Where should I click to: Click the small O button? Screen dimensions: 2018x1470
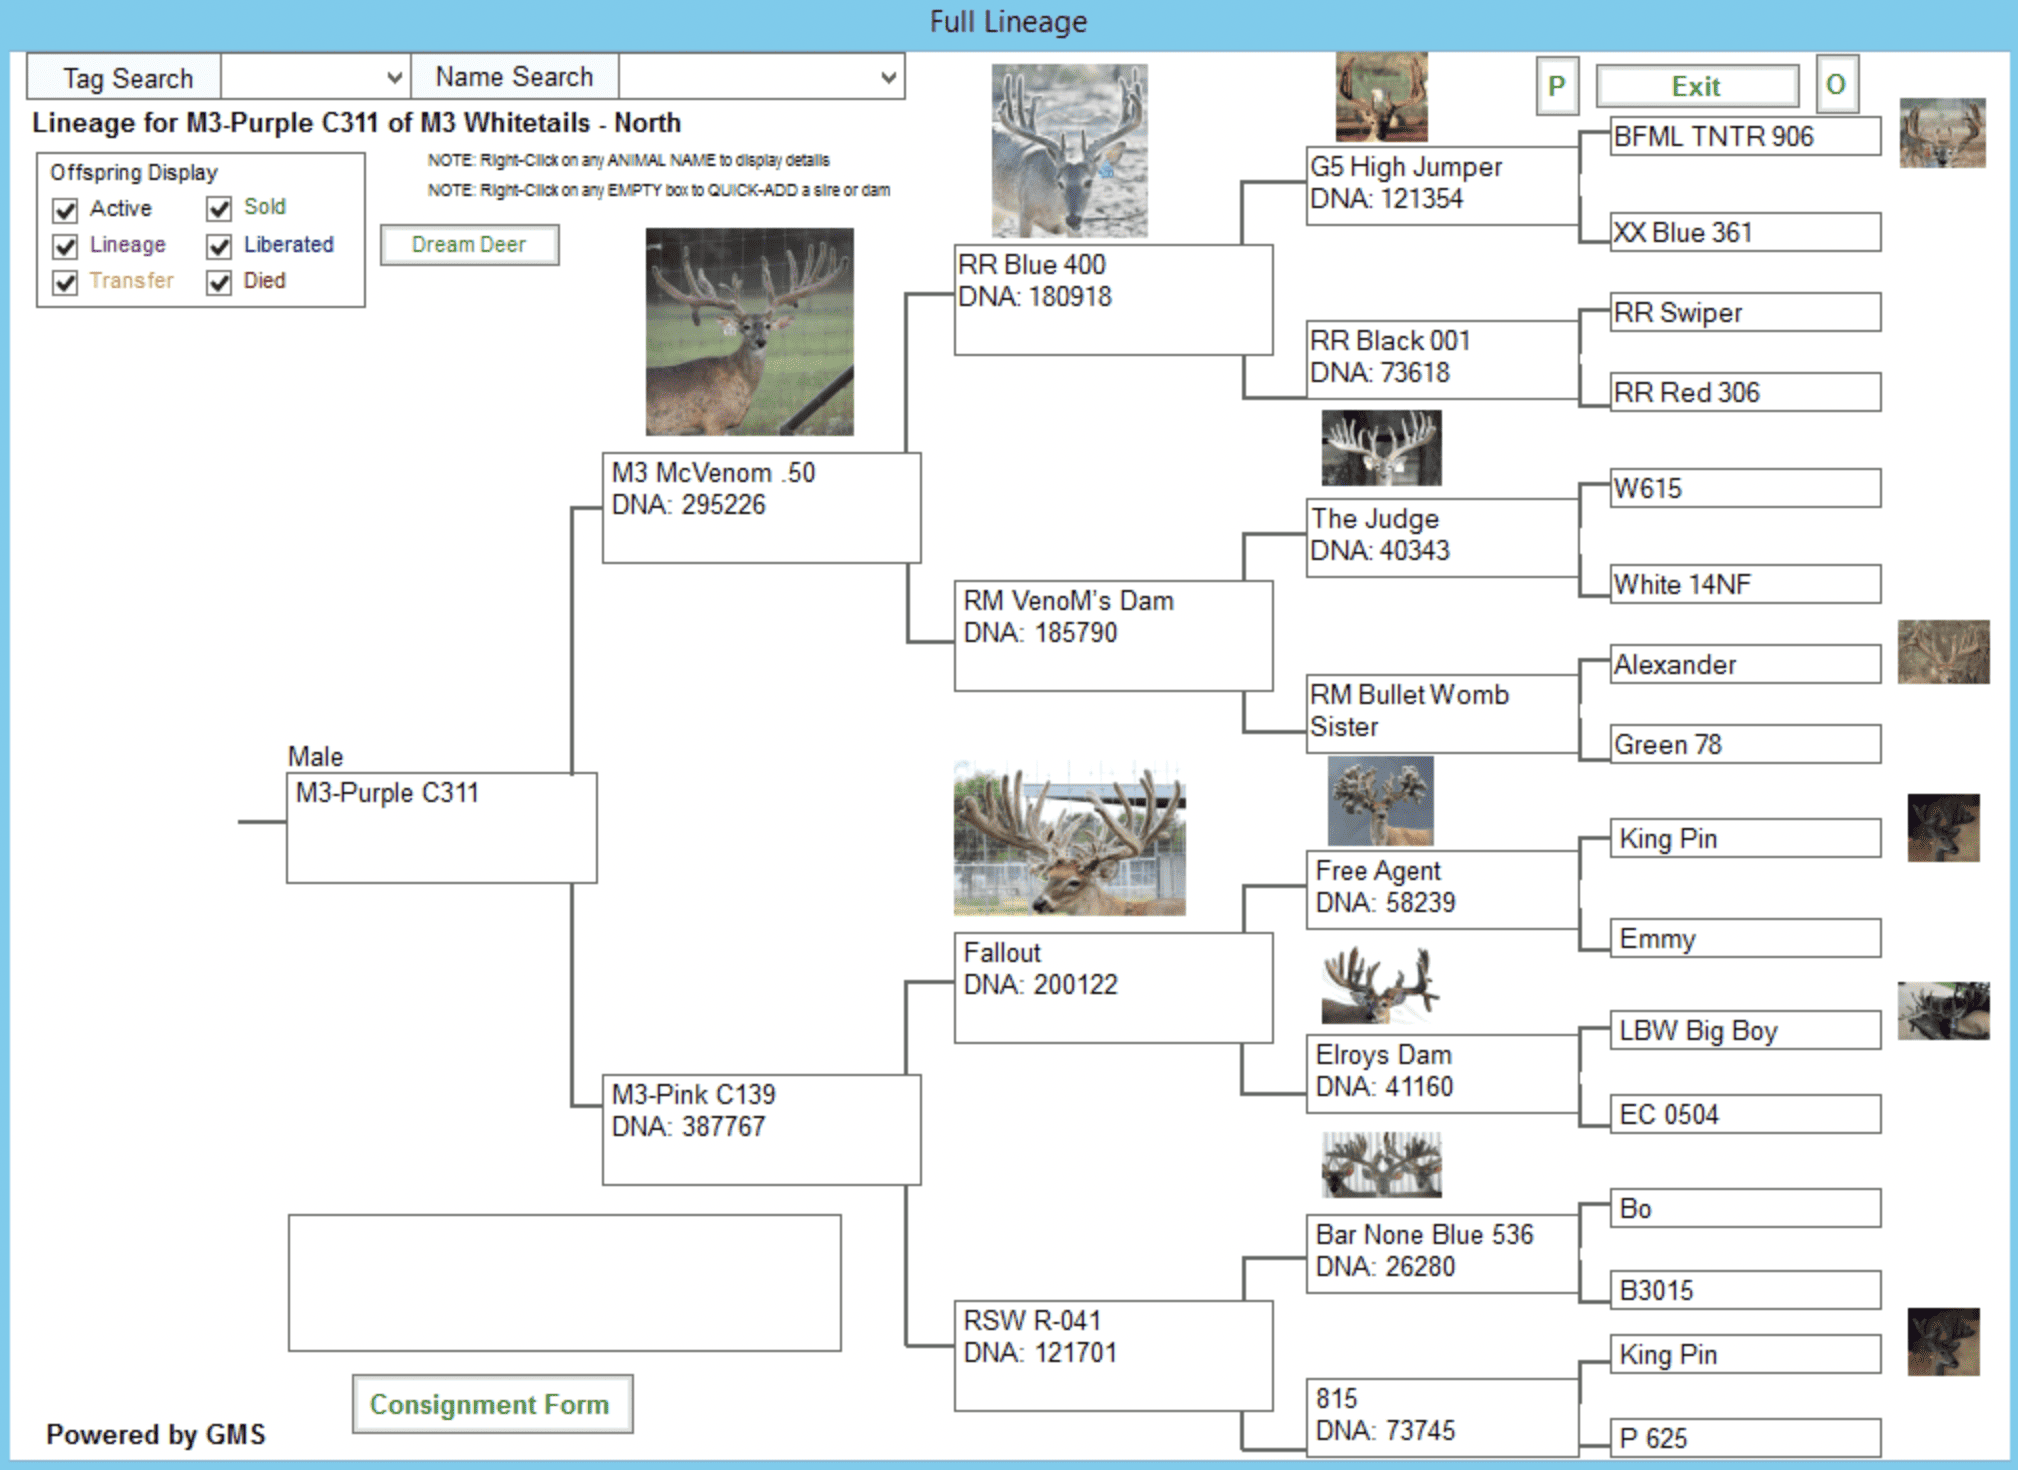pos(1835,85)
